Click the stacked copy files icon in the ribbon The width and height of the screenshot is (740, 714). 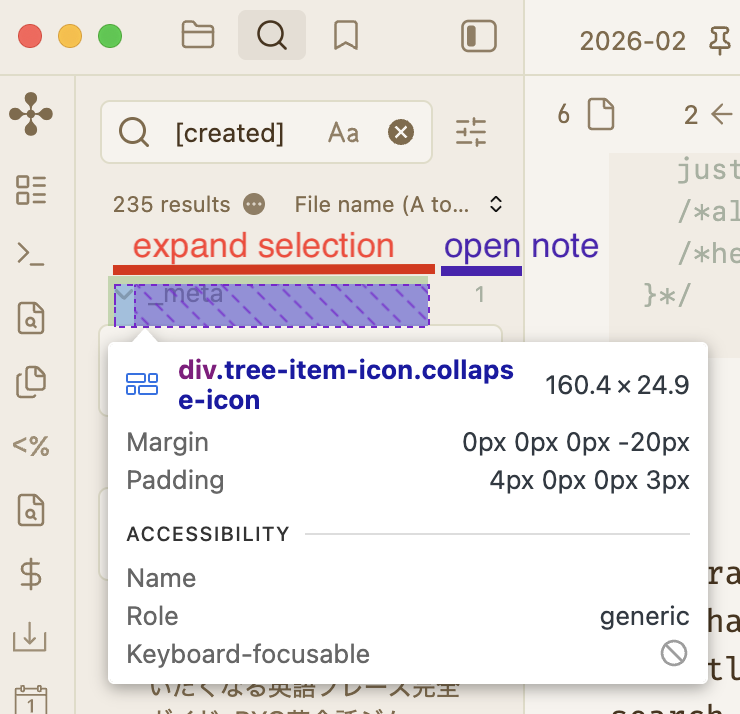pyautogui.click(x=31, y=382)
